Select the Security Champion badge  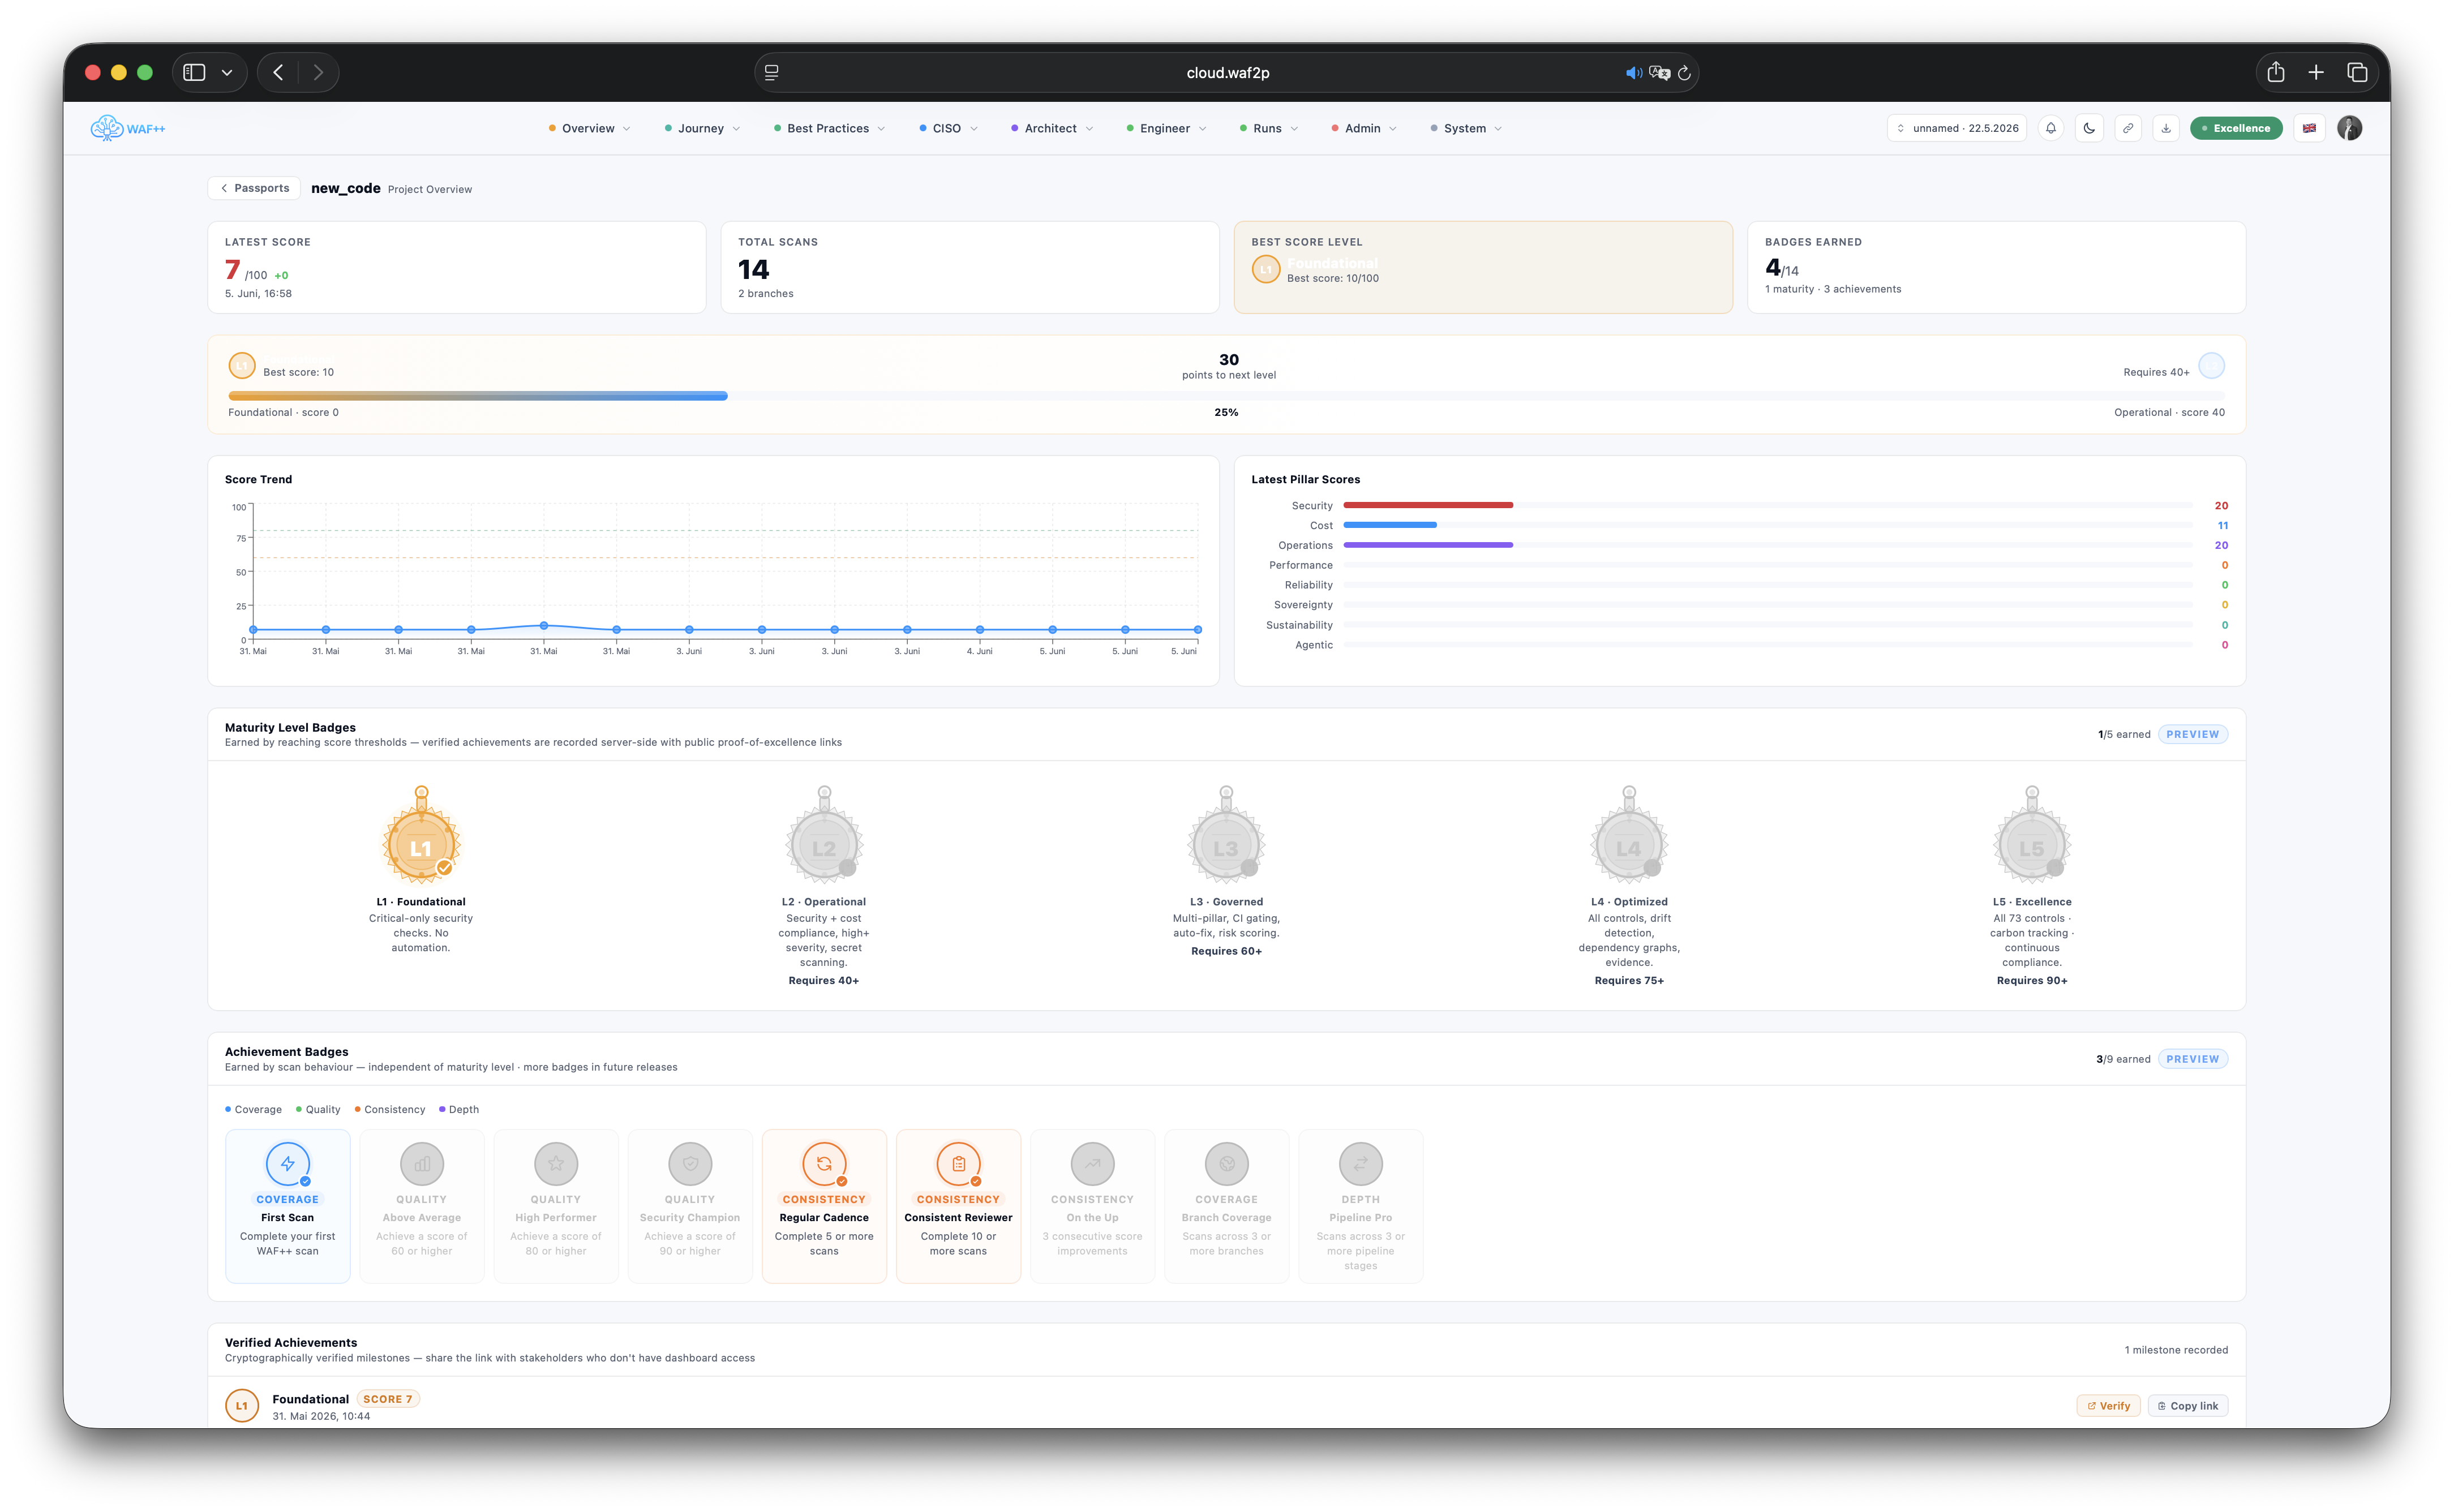pyautogui.click(x=690, y=1206)
